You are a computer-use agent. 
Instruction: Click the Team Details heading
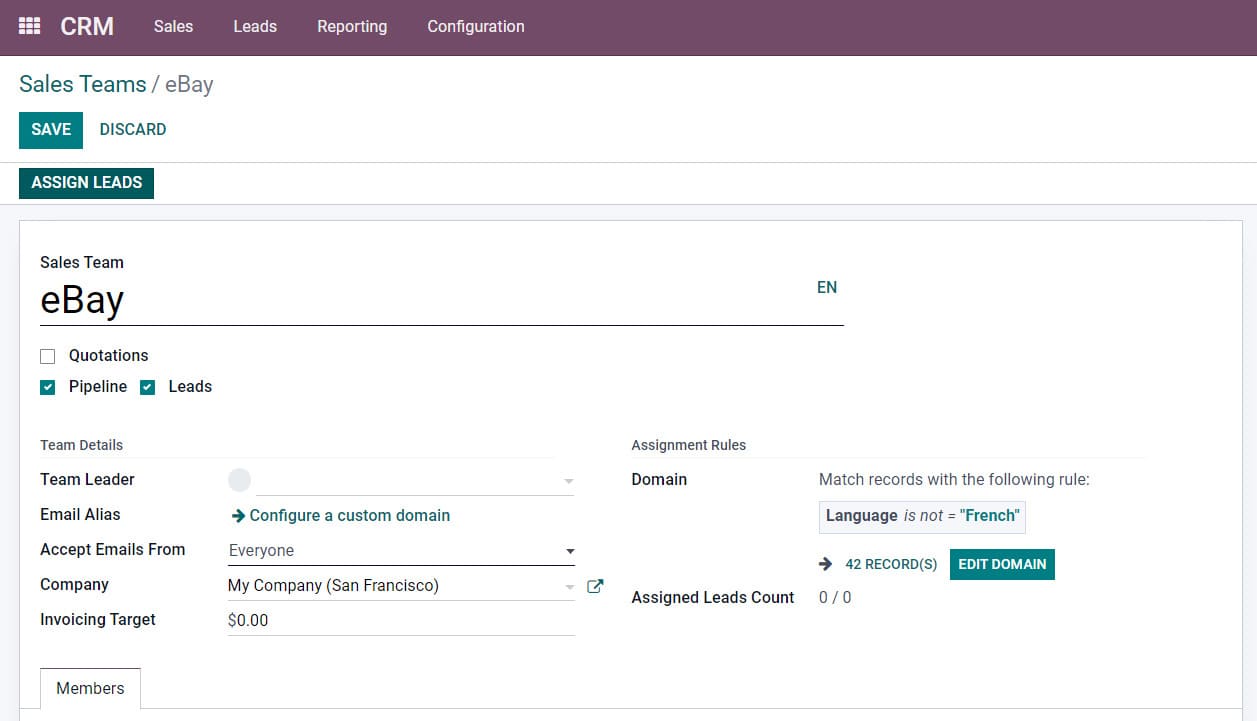click(82, 445)
